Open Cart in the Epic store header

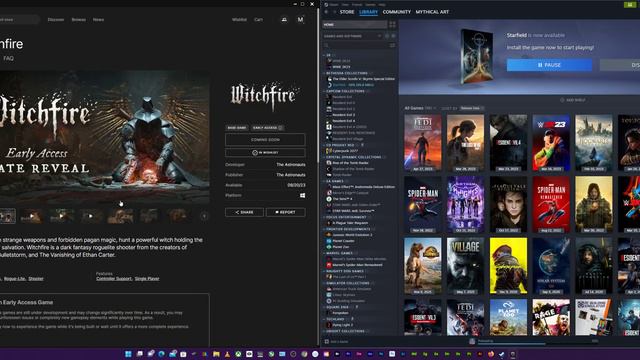258,20
